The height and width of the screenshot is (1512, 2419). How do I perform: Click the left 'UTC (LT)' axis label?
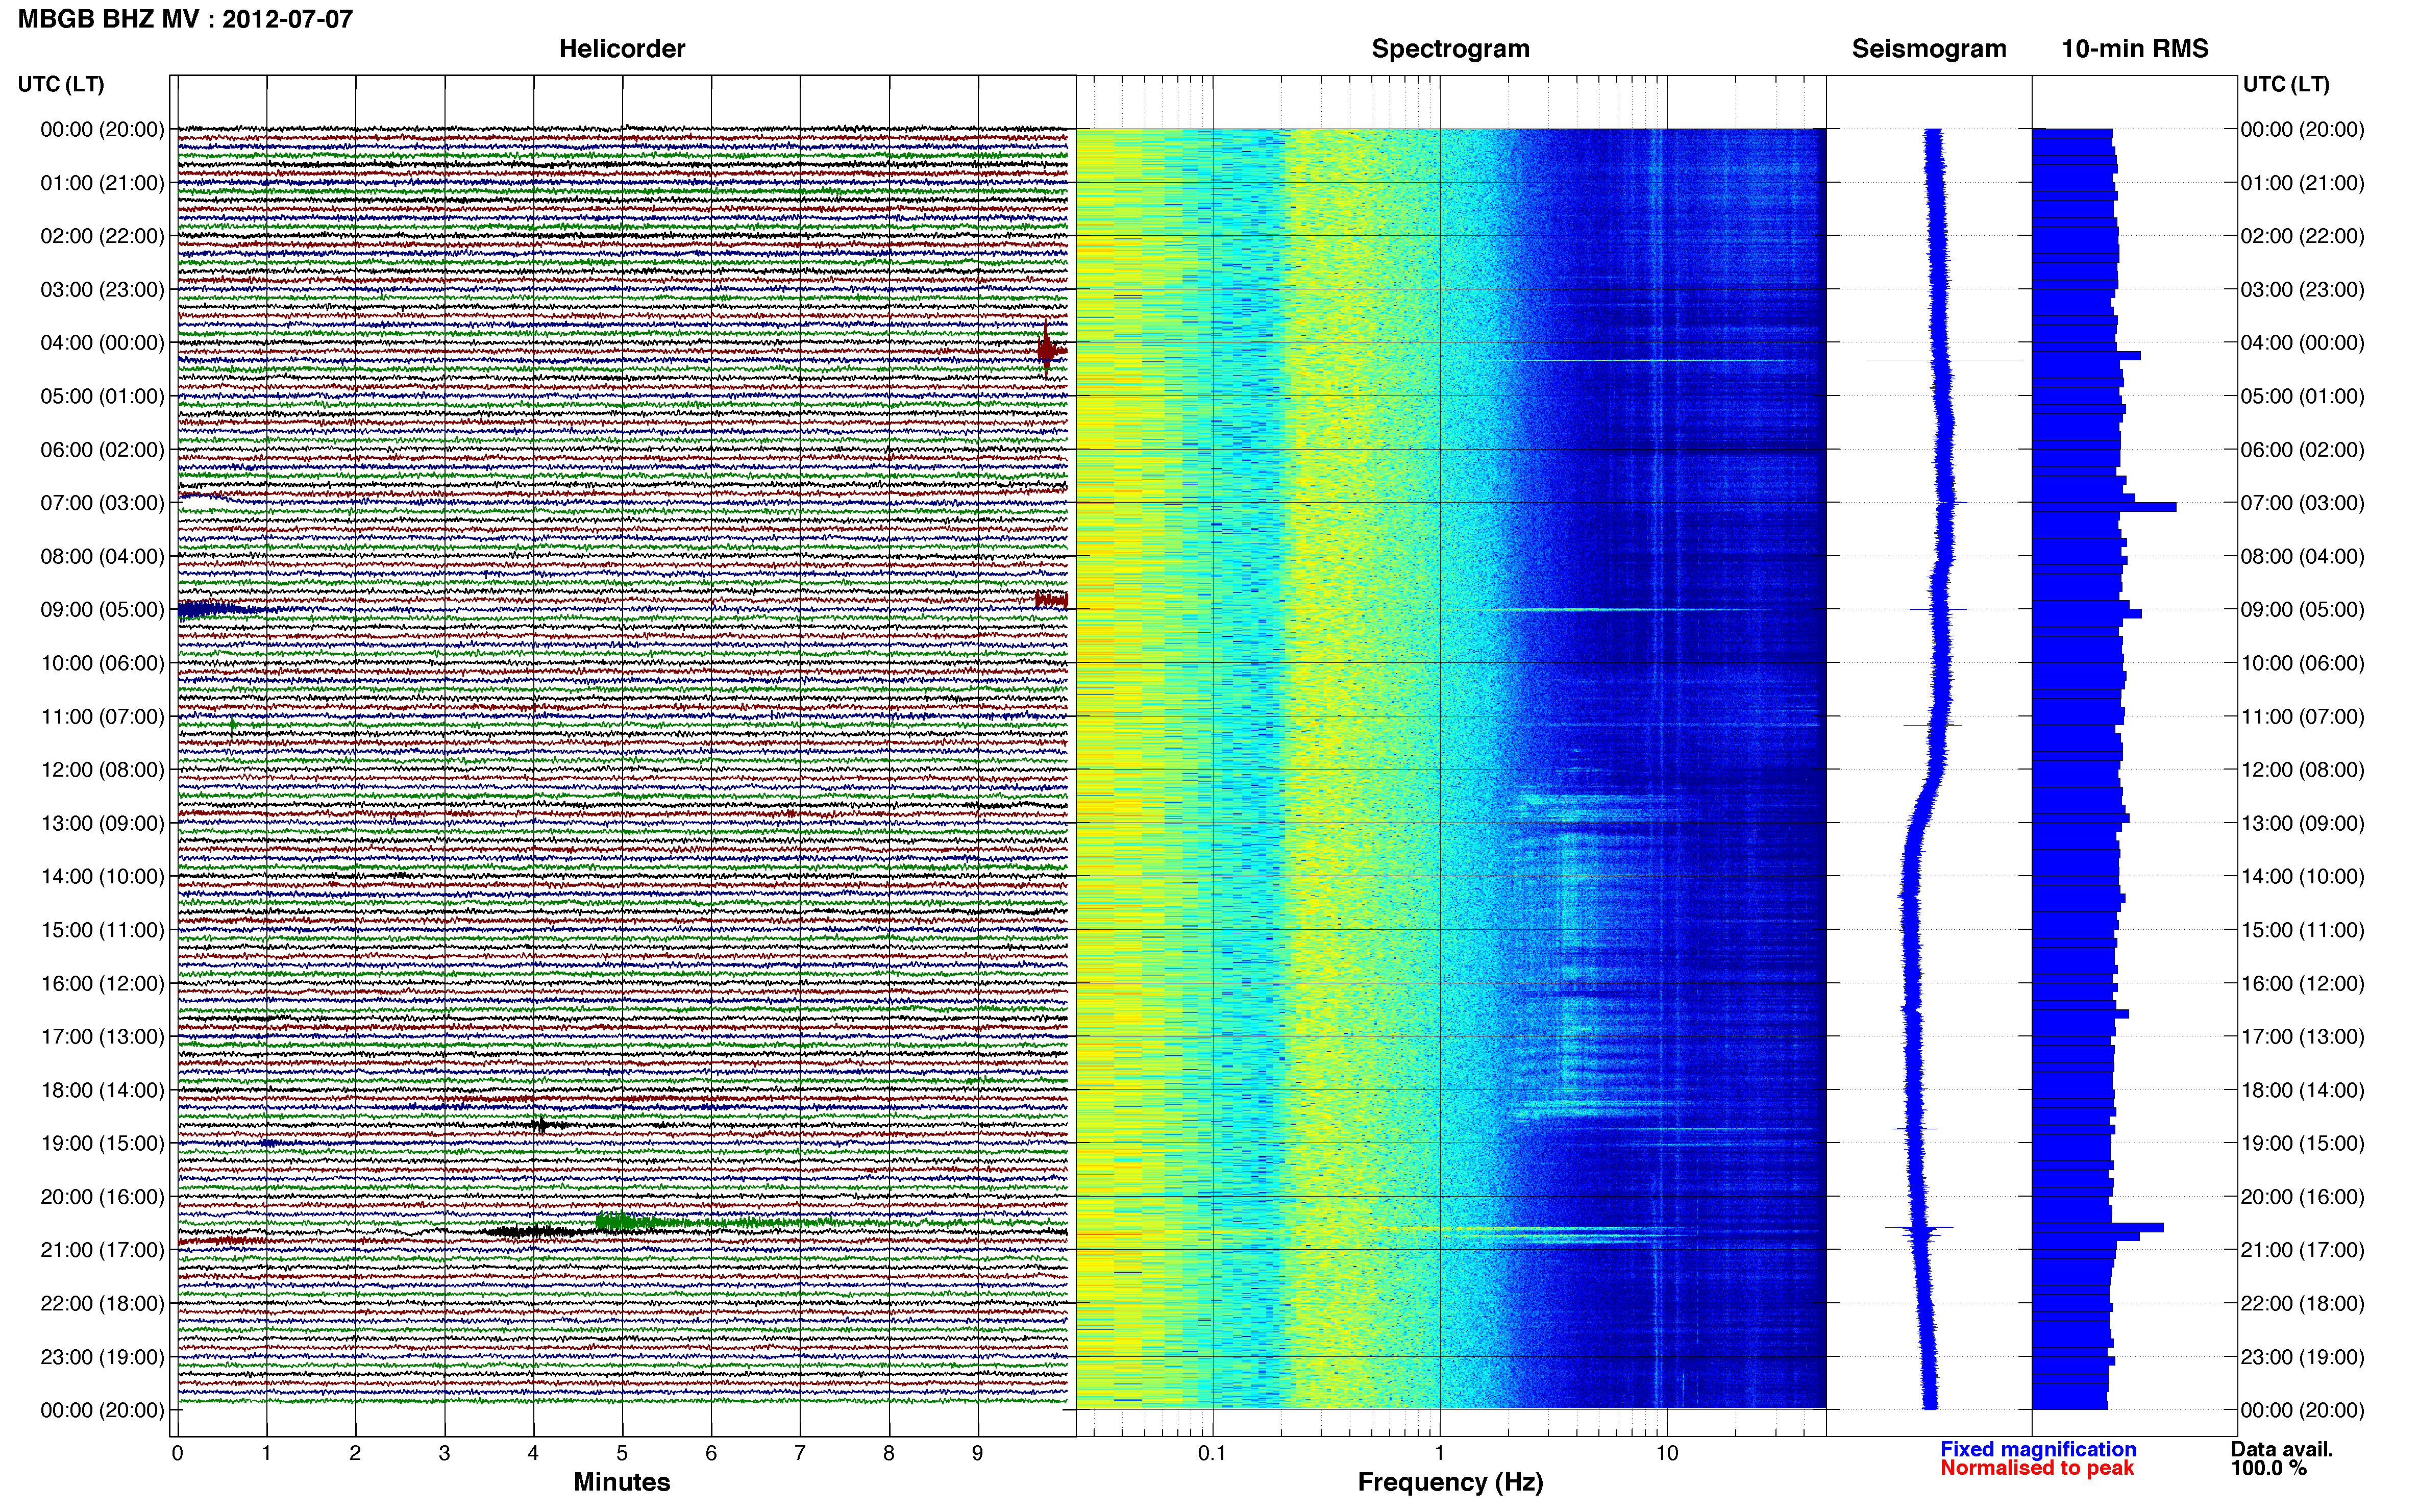61,84
